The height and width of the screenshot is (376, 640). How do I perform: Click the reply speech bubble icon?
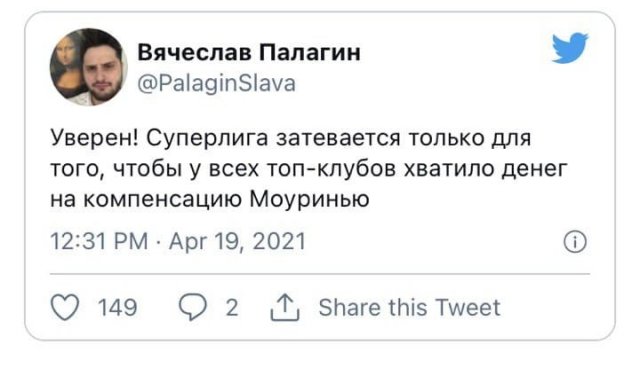[x=193, y=307]
